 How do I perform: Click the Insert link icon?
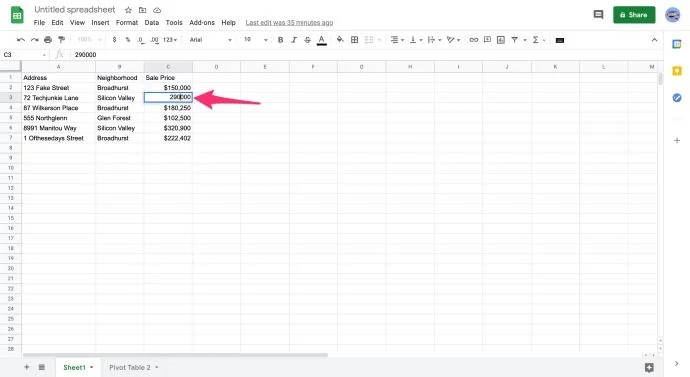pyautogui.click(x=473, y=40)
